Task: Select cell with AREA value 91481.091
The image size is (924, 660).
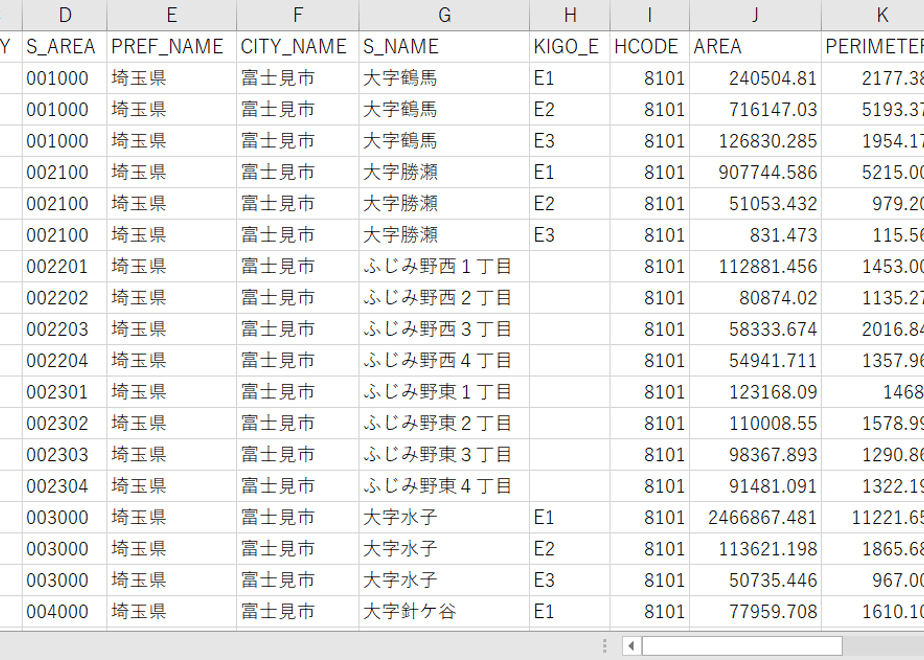Action: 755,486
